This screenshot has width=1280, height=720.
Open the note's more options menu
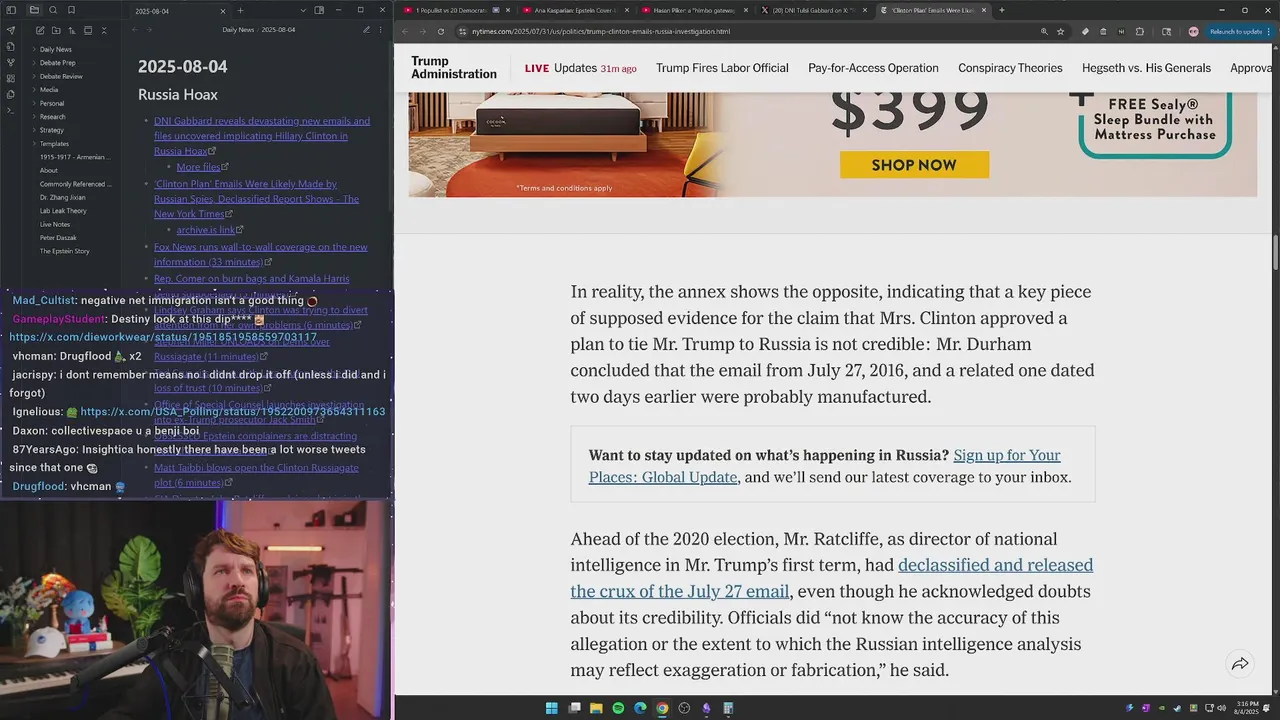click(x=380, y=30)
